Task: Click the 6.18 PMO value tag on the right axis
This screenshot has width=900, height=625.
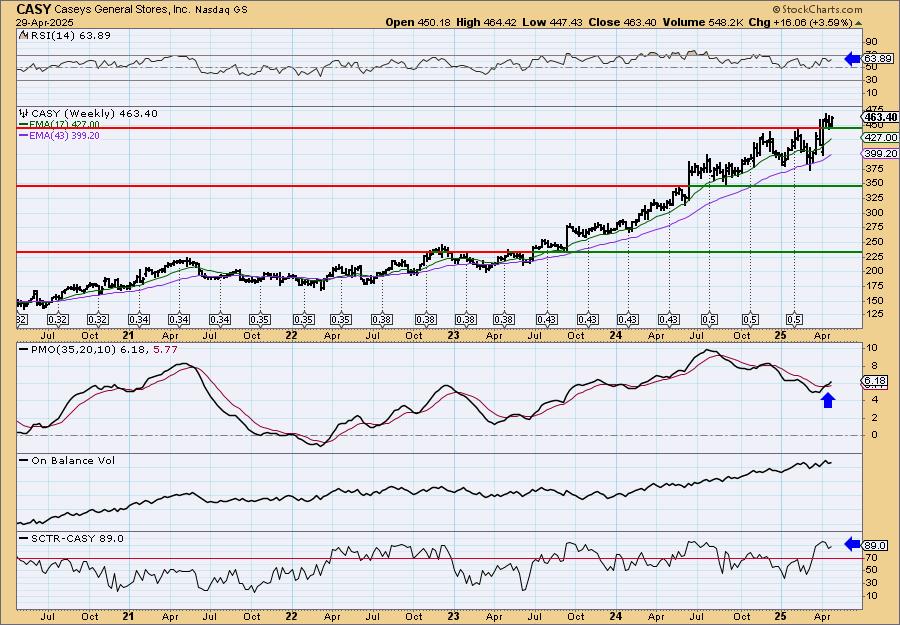Action: pos(876,381)
